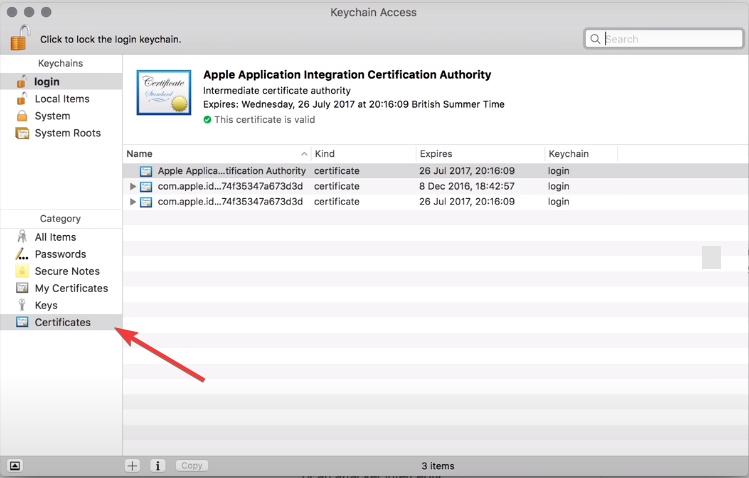Show the Keys category
The width and height of the screenshot is (749, 478).
coord(61,306)
